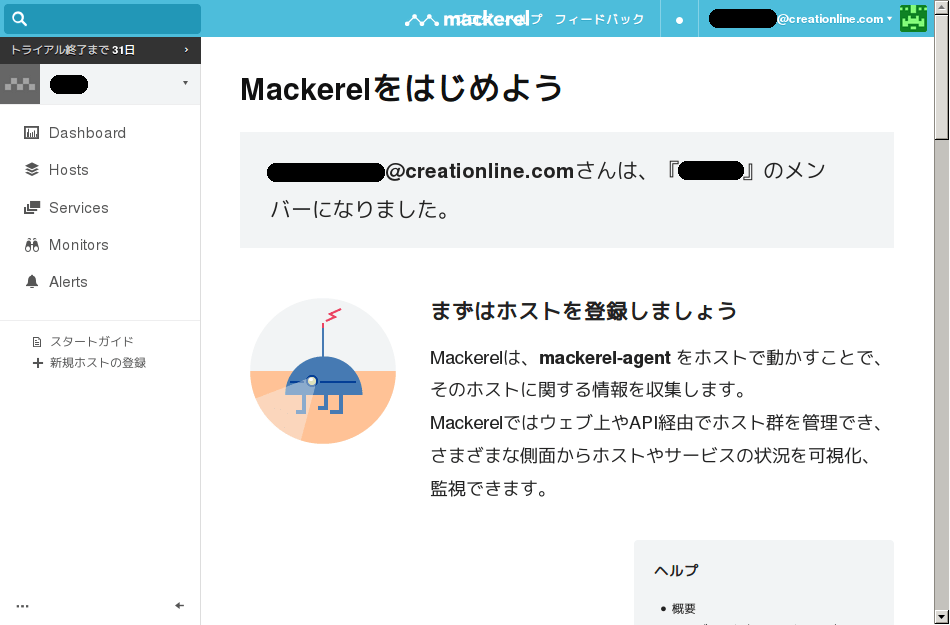
Task: Click the scrollbar up arrow
Action: click(942, 7)
